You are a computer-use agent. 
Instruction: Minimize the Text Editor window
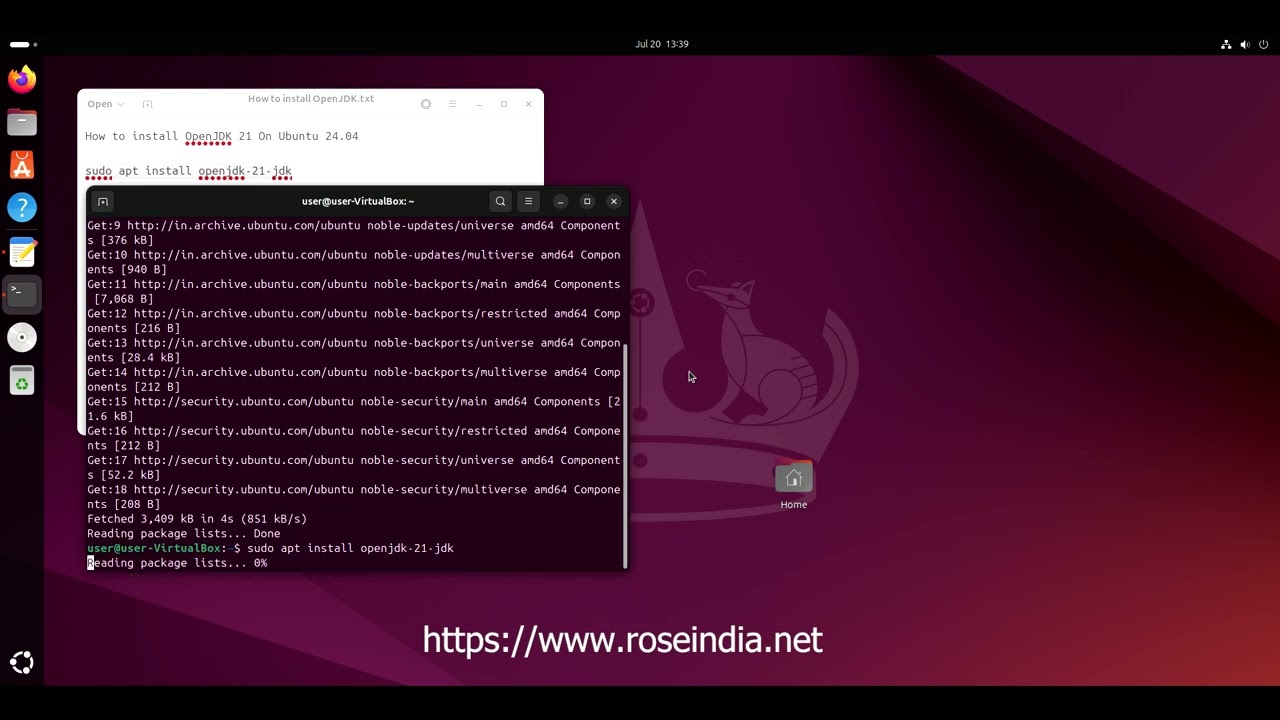479,104
